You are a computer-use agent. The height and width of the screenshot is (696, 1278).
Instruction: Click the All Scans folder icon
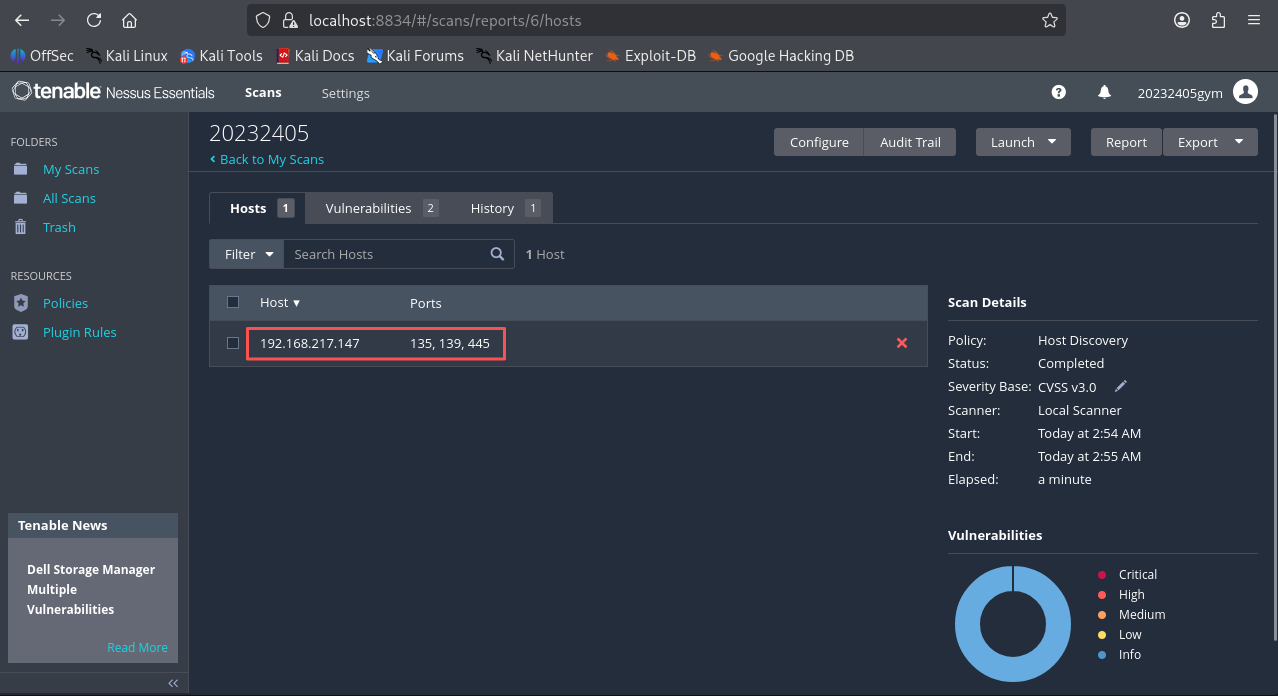click(20, 198)
